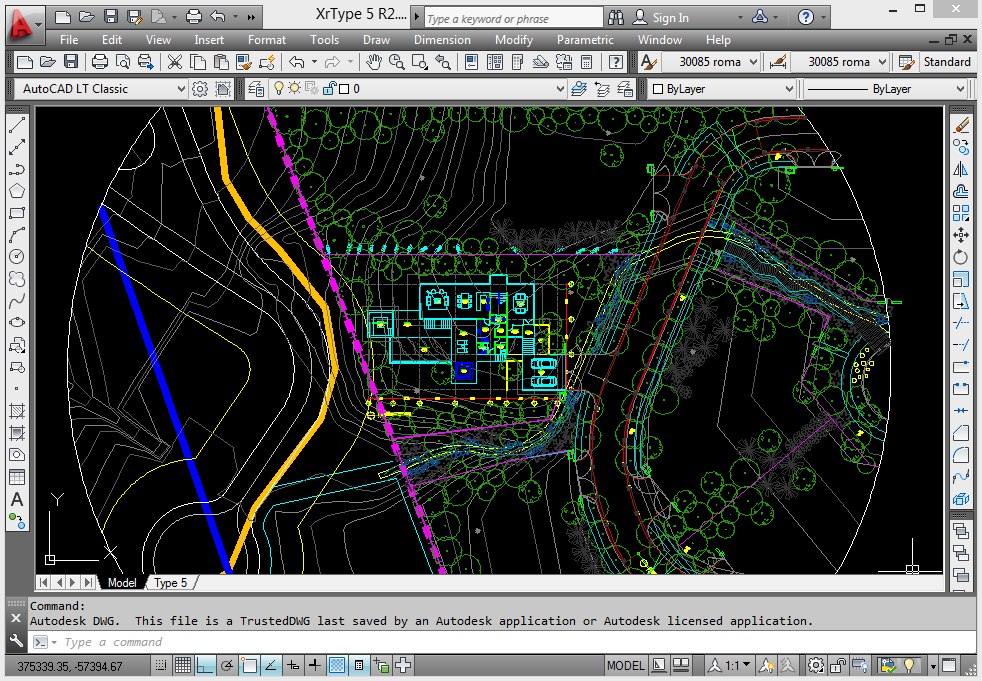Activate the Pan hand tool
This screenshot has width=982, height=681.
click(374, 62)
